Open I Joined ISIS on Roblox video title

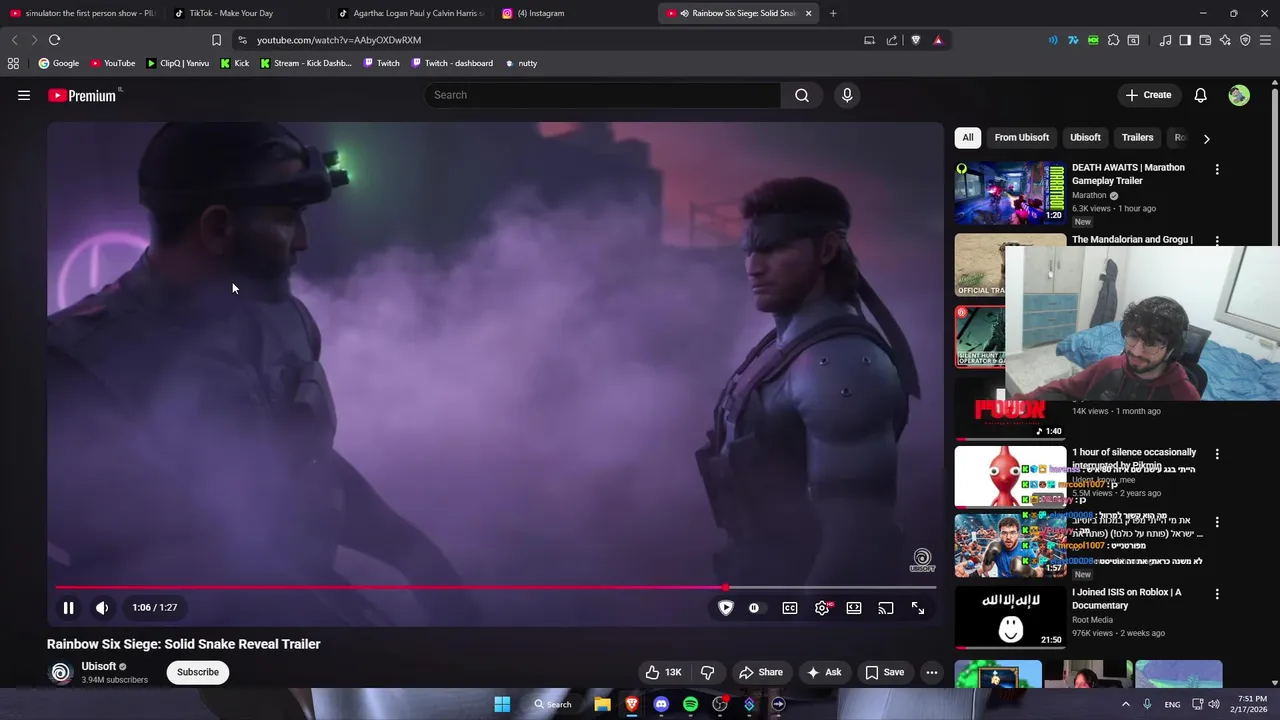point(1127,599)
